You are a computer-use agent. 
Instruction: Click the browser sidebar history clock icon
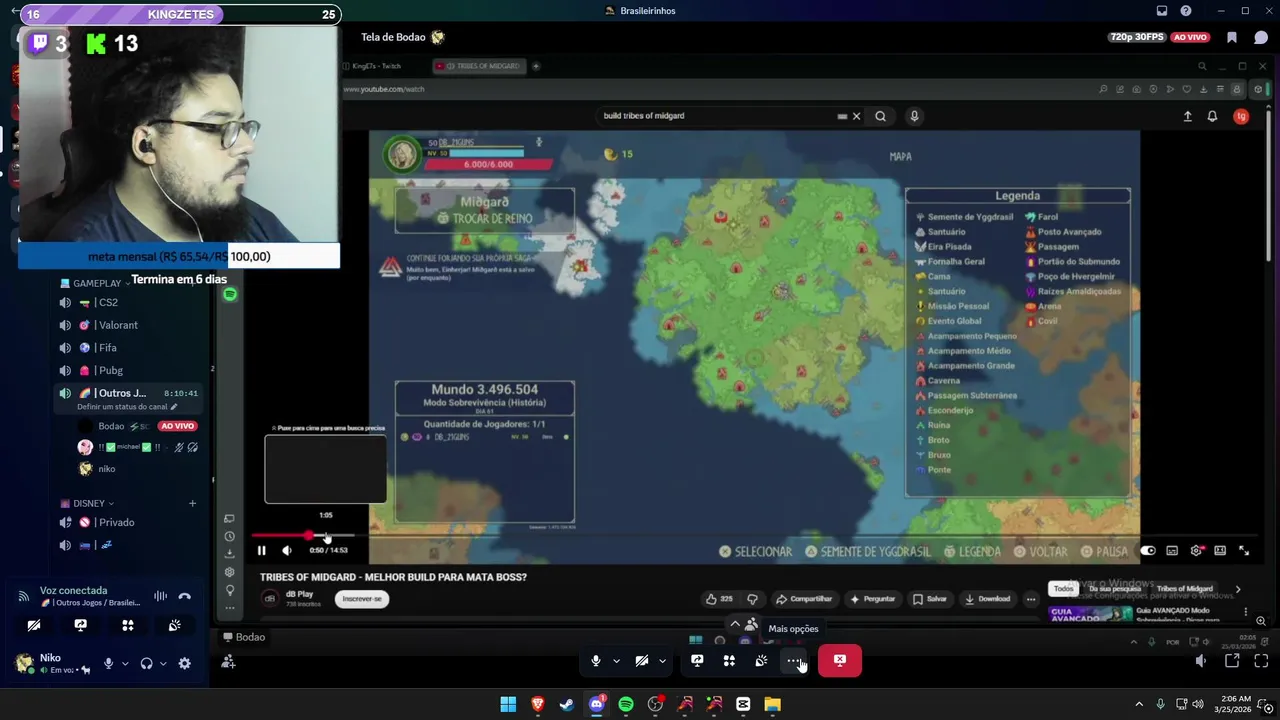point(230,536)
